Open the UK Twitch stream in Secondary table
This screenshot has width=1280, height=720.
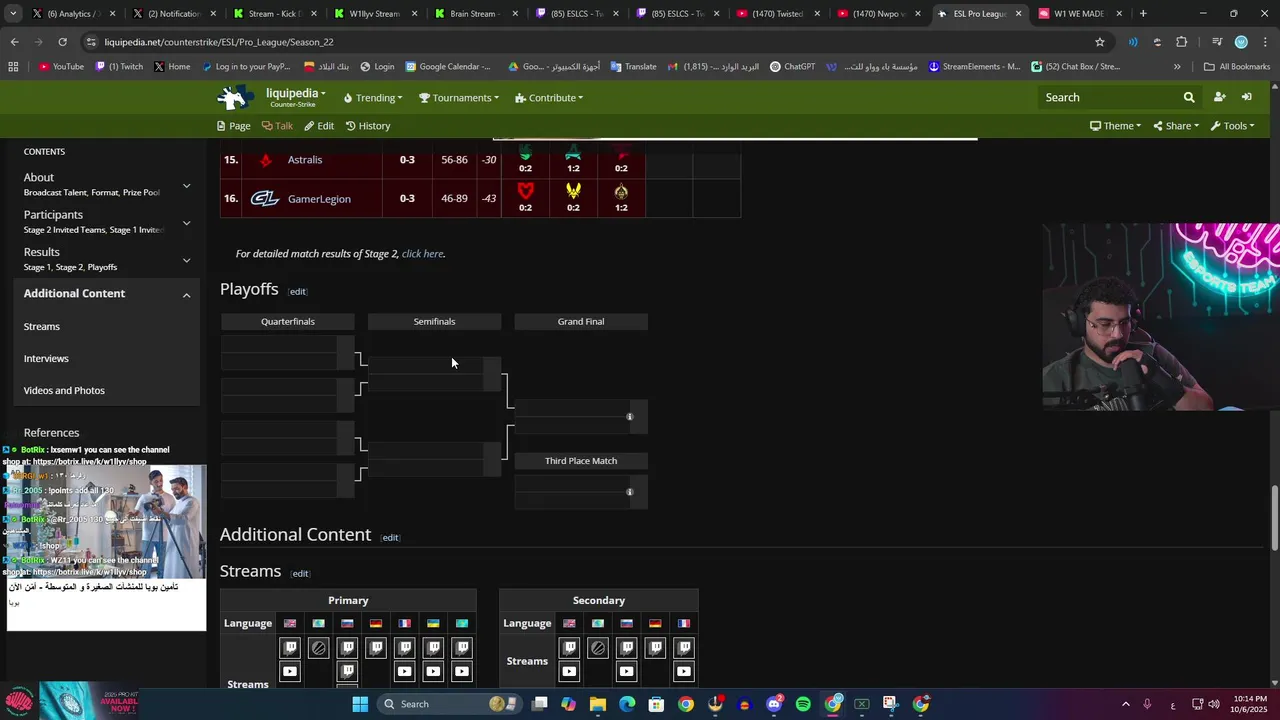point(569,648)
